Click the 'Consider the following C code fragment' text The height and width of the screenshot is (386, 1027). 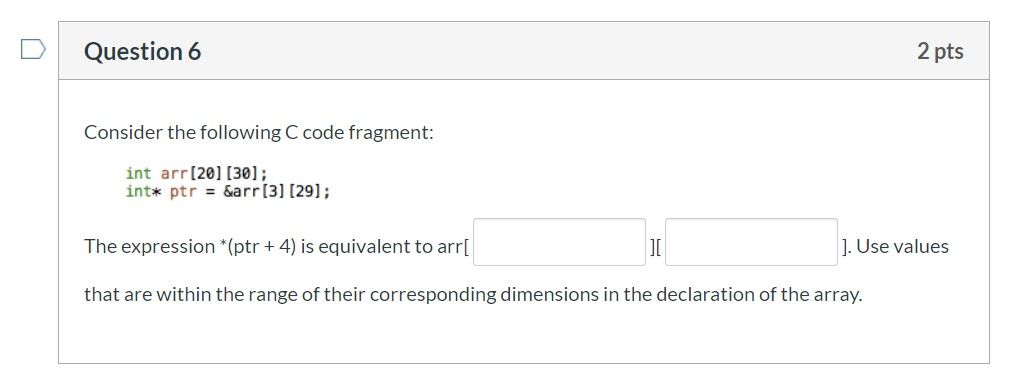pos(259,132)
